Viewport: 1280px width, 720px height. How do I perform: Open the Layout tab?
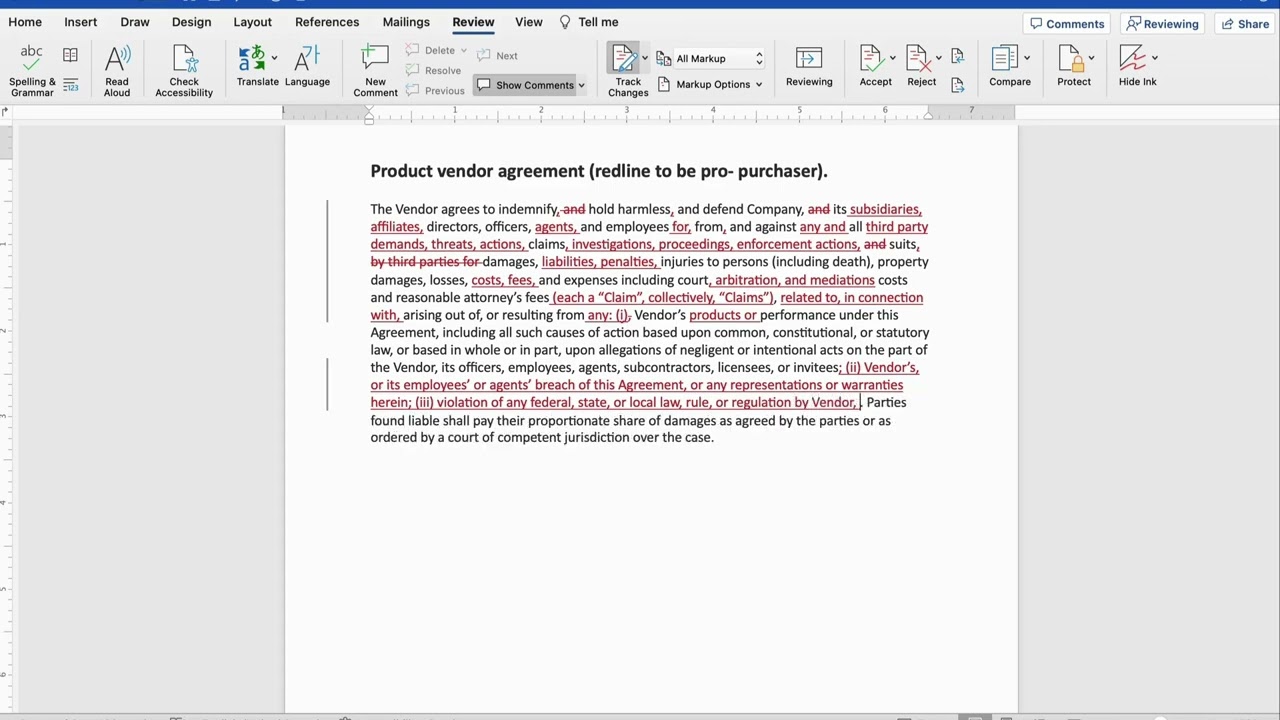[x=252, y=22]
